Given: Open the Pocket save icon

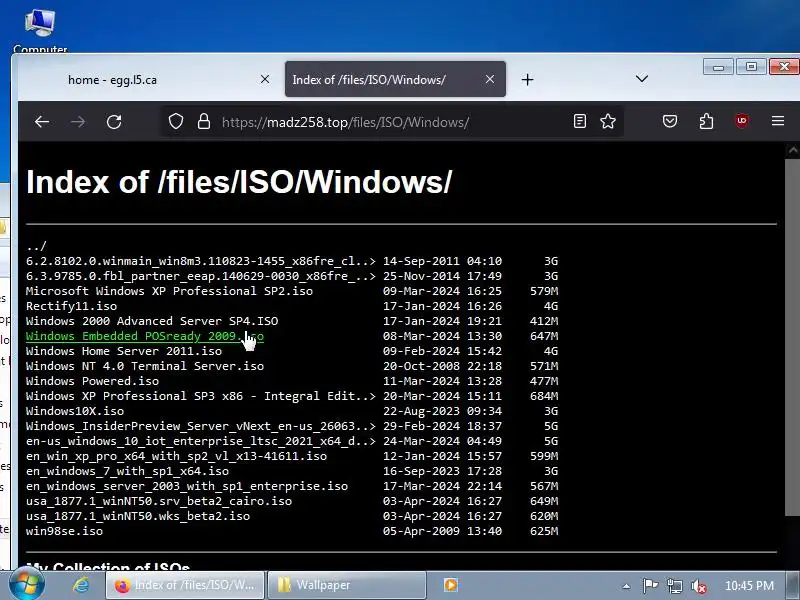Looking at the screenshot, I should pos(670,121).
